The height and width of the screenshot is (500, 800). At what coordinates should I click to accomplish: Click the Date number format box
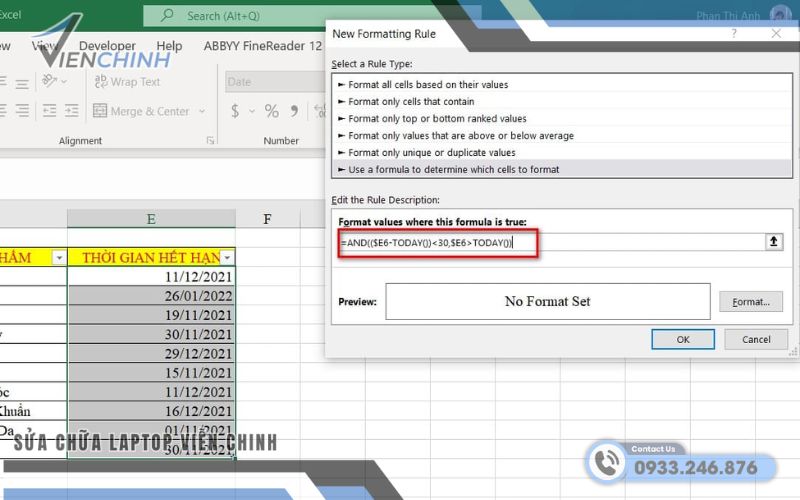click(x=276, y=82)
